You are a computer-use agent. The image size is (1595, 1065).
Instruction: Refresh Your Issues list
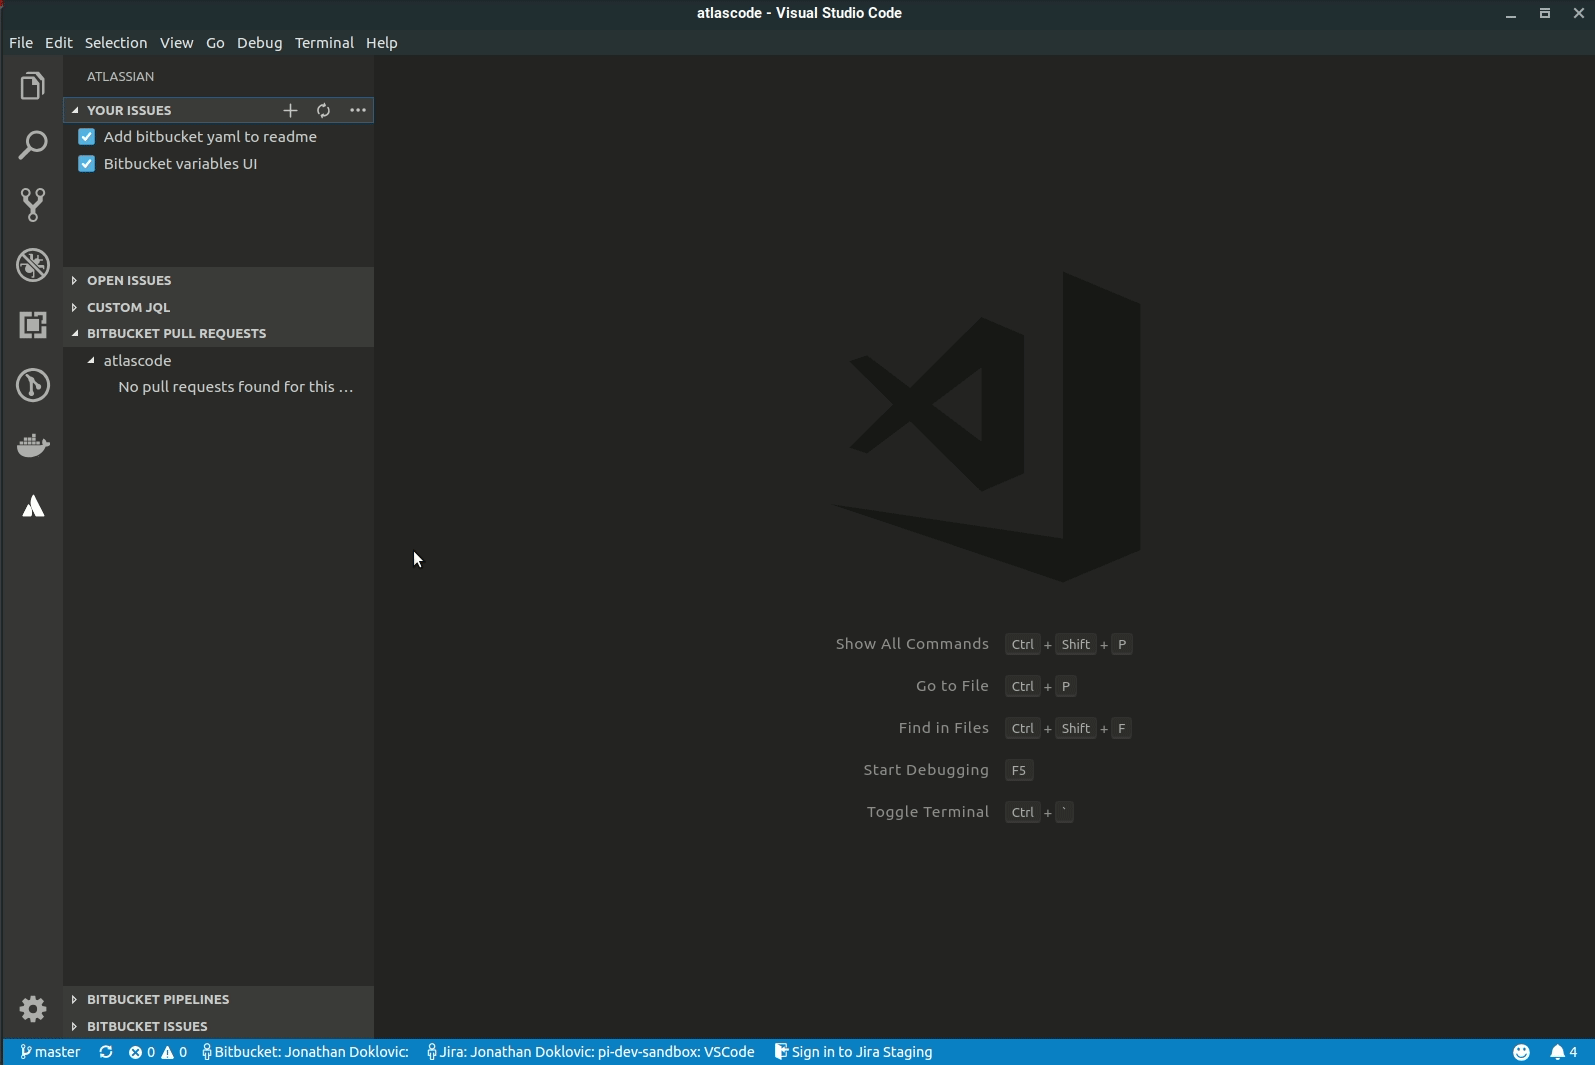click(323, 110)
